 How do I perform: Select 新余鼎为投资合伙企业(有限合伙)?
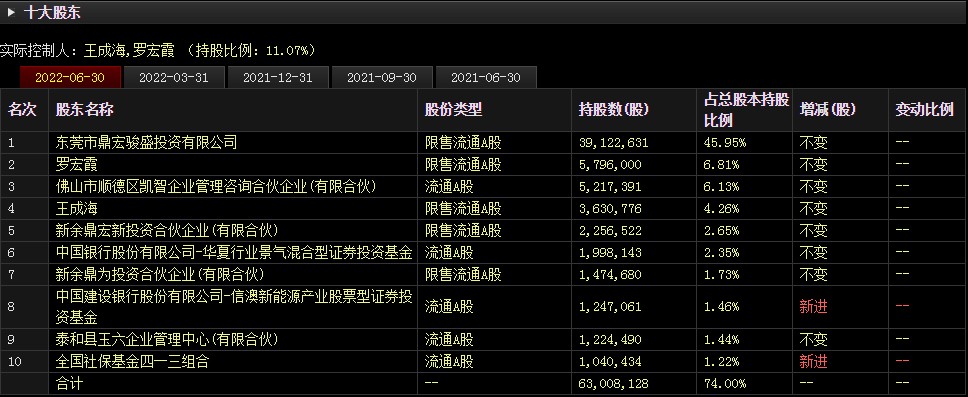tap(160, 274)
